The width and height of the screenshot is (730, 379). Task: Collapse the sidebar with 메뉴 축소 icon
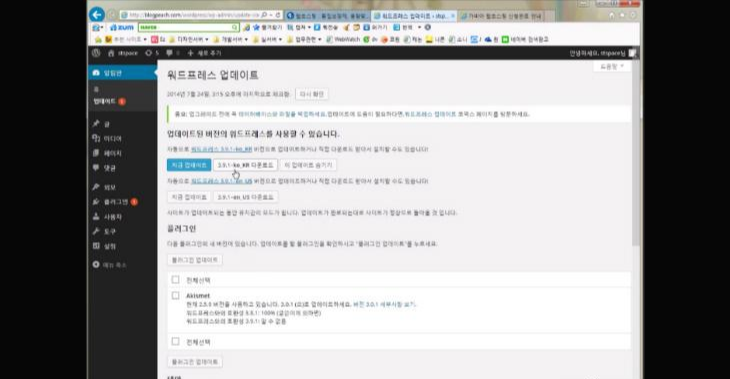(x=96, y=264)
